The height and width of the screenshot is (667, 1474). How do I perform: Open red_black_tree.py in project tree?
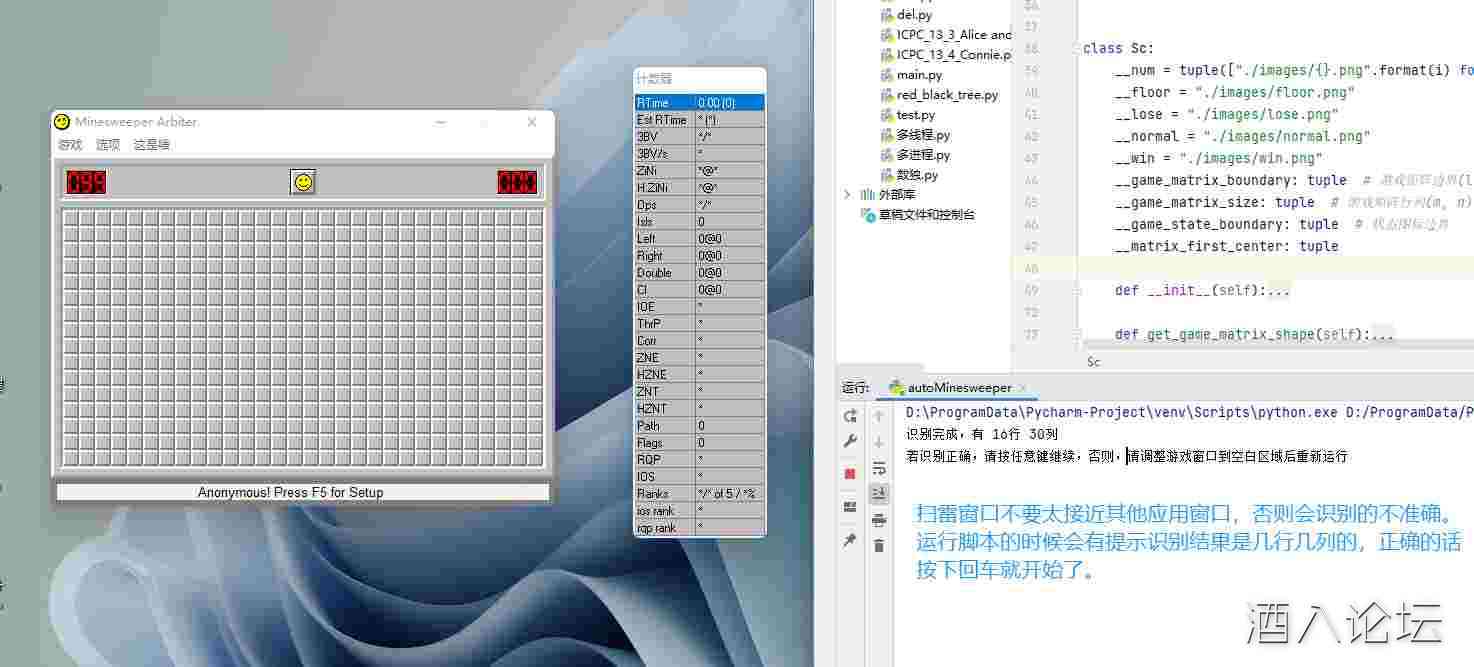coord(946,95)
